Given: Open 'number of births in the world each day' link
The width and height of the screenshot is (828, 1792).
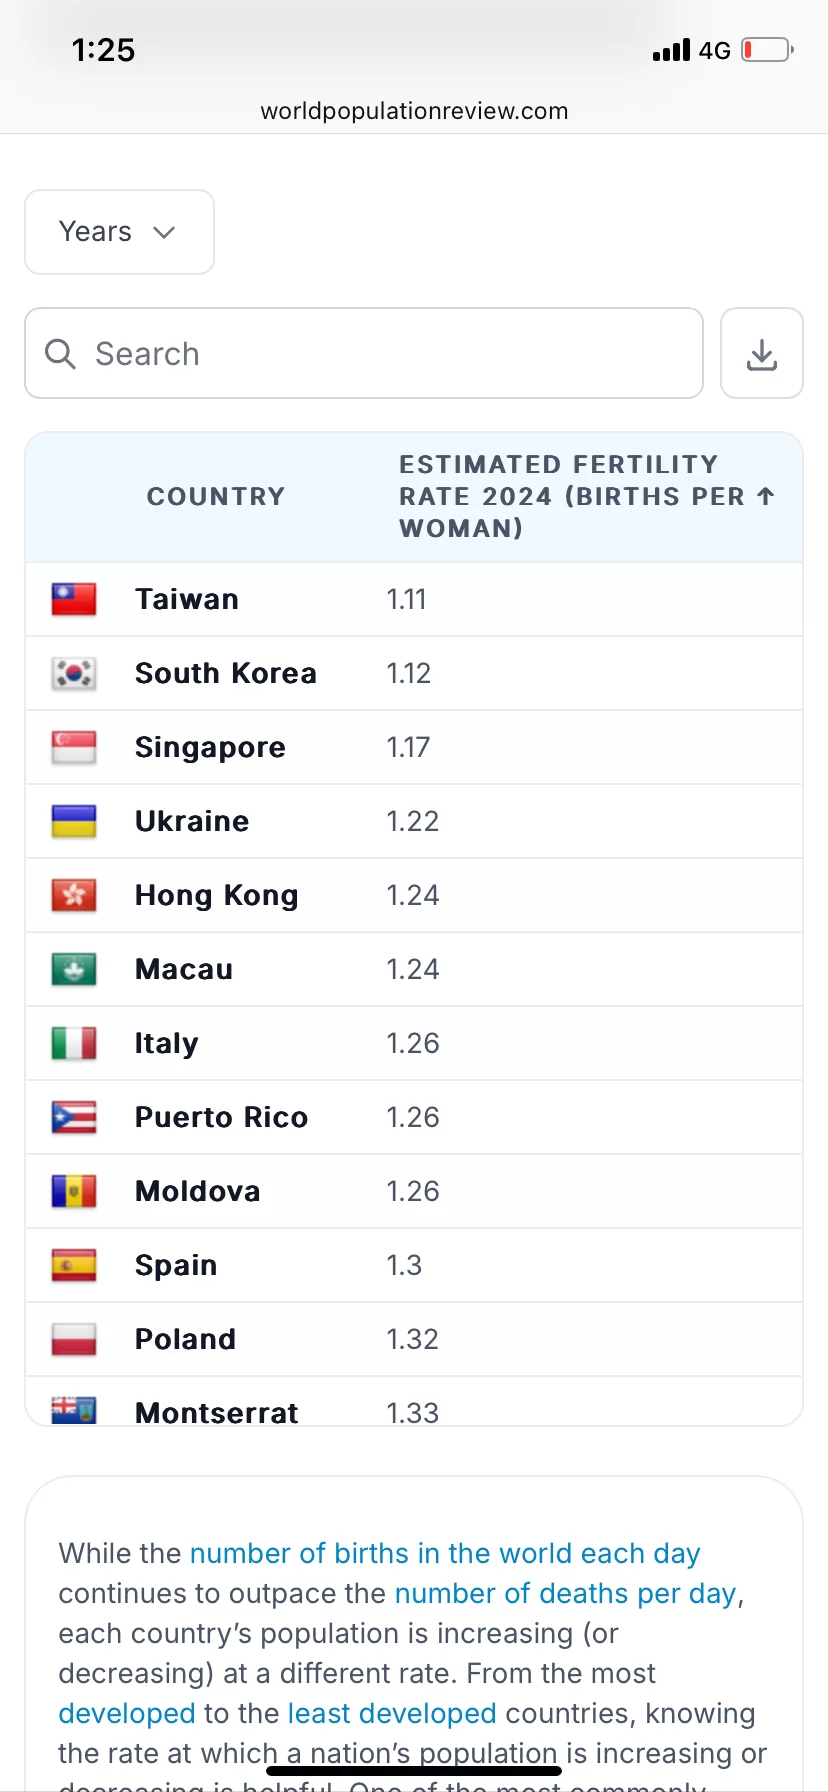Looking at the screenshot, I should point(445,1553).
